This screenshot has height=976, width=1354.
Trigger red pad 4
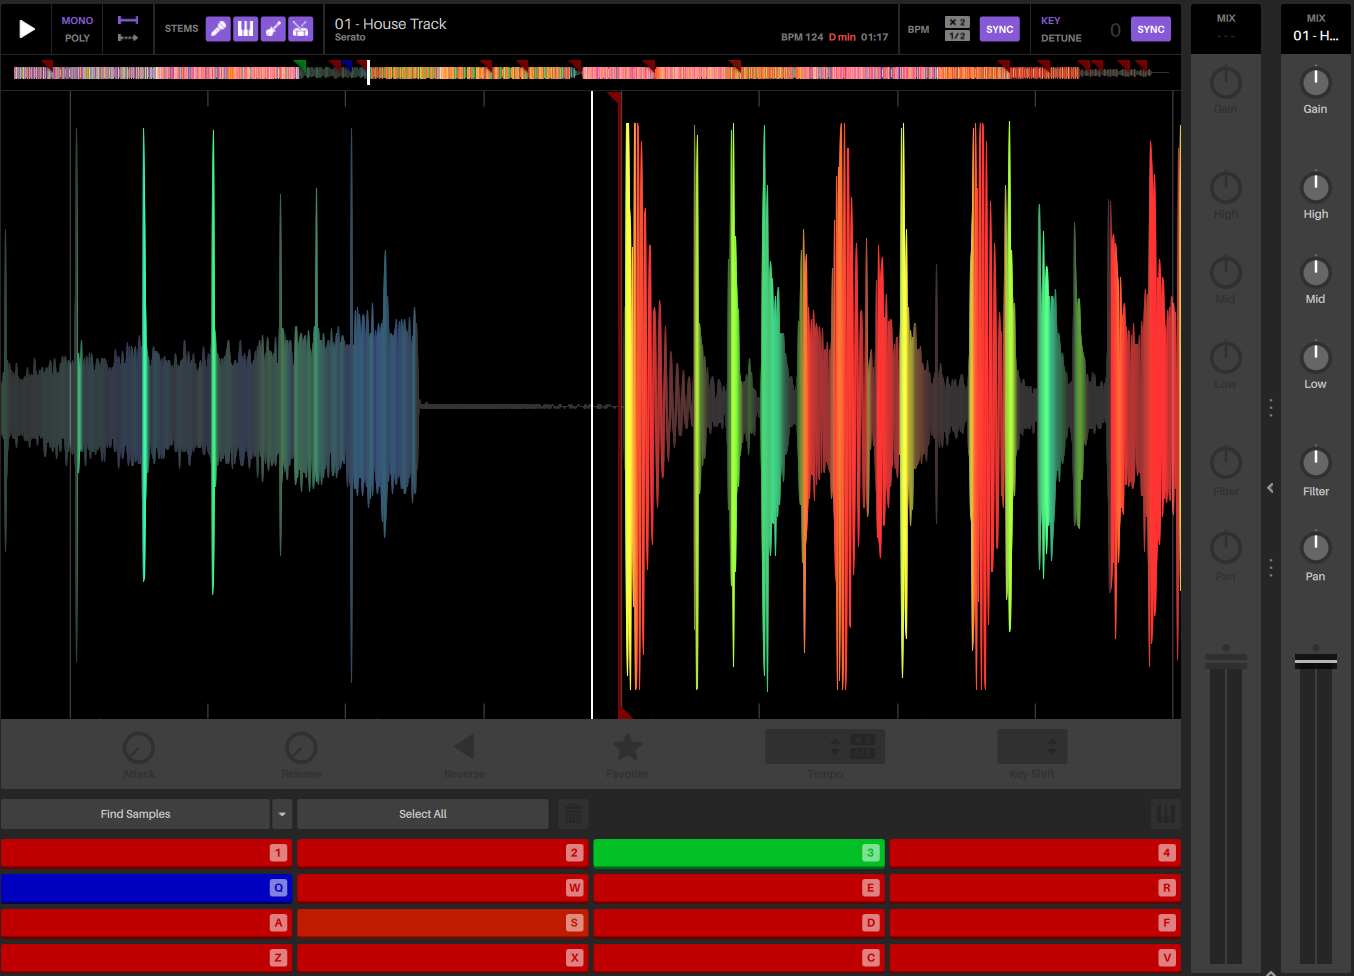coord(1035,853)
